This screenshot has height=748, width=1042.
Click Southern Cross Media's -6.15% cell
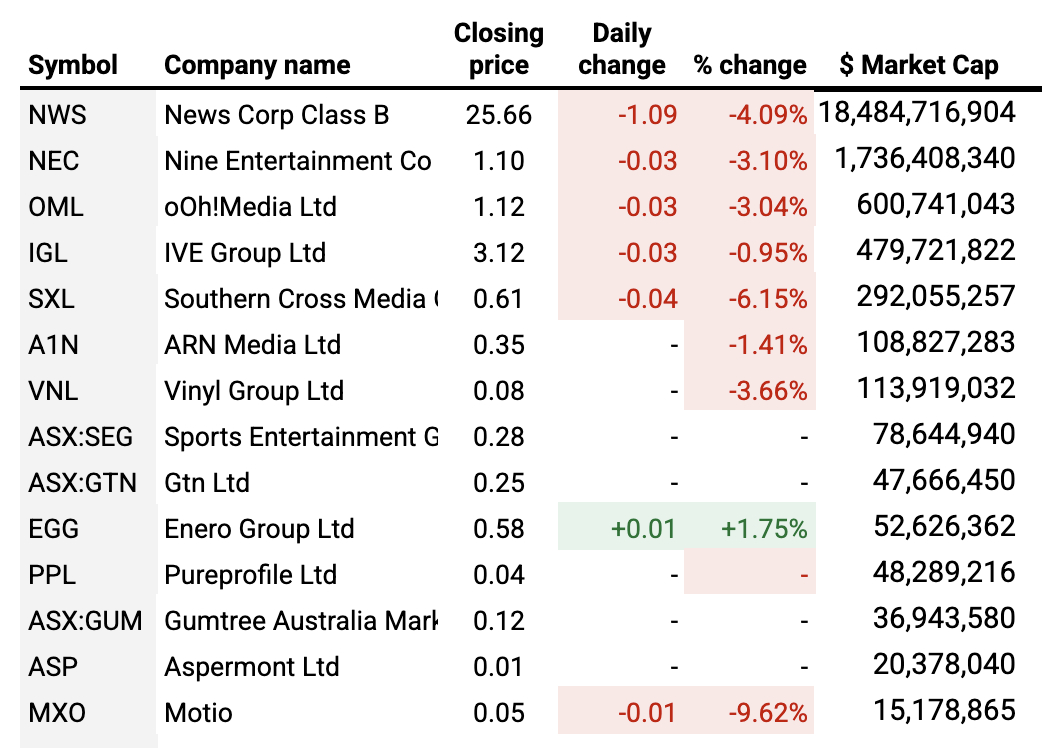pyautogui.click(x=768, y=299)
